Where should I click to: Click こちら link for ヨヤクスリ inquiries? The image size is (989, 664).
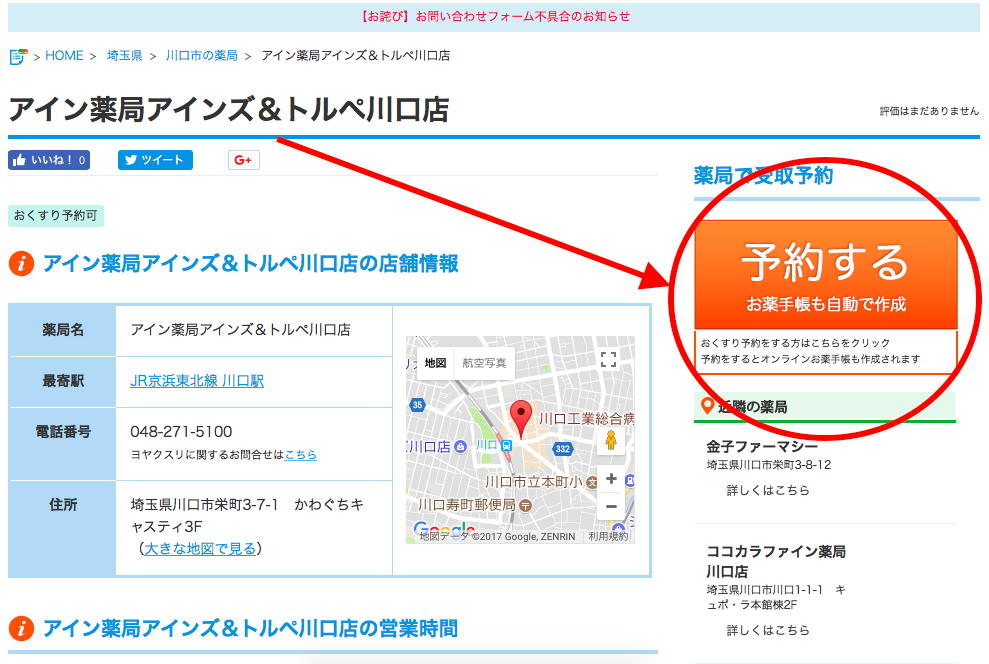tap(300, 455)
